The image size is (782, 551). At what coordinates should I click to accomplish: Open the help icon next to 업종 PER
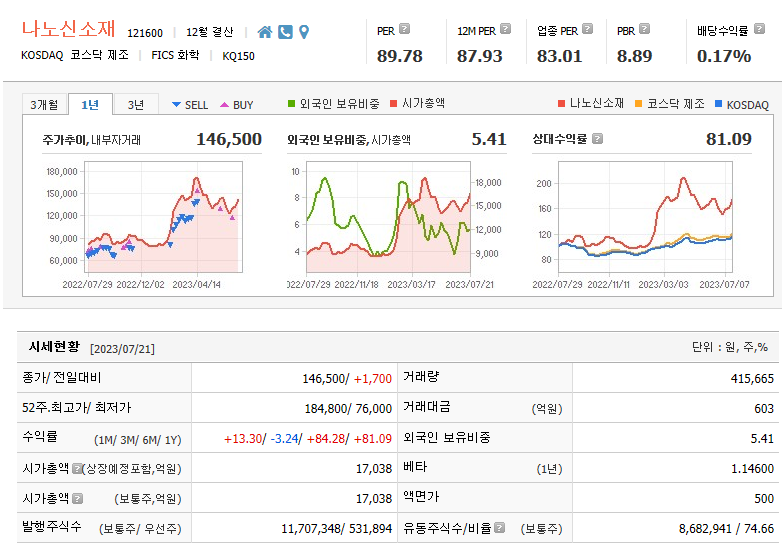[587, 29]
